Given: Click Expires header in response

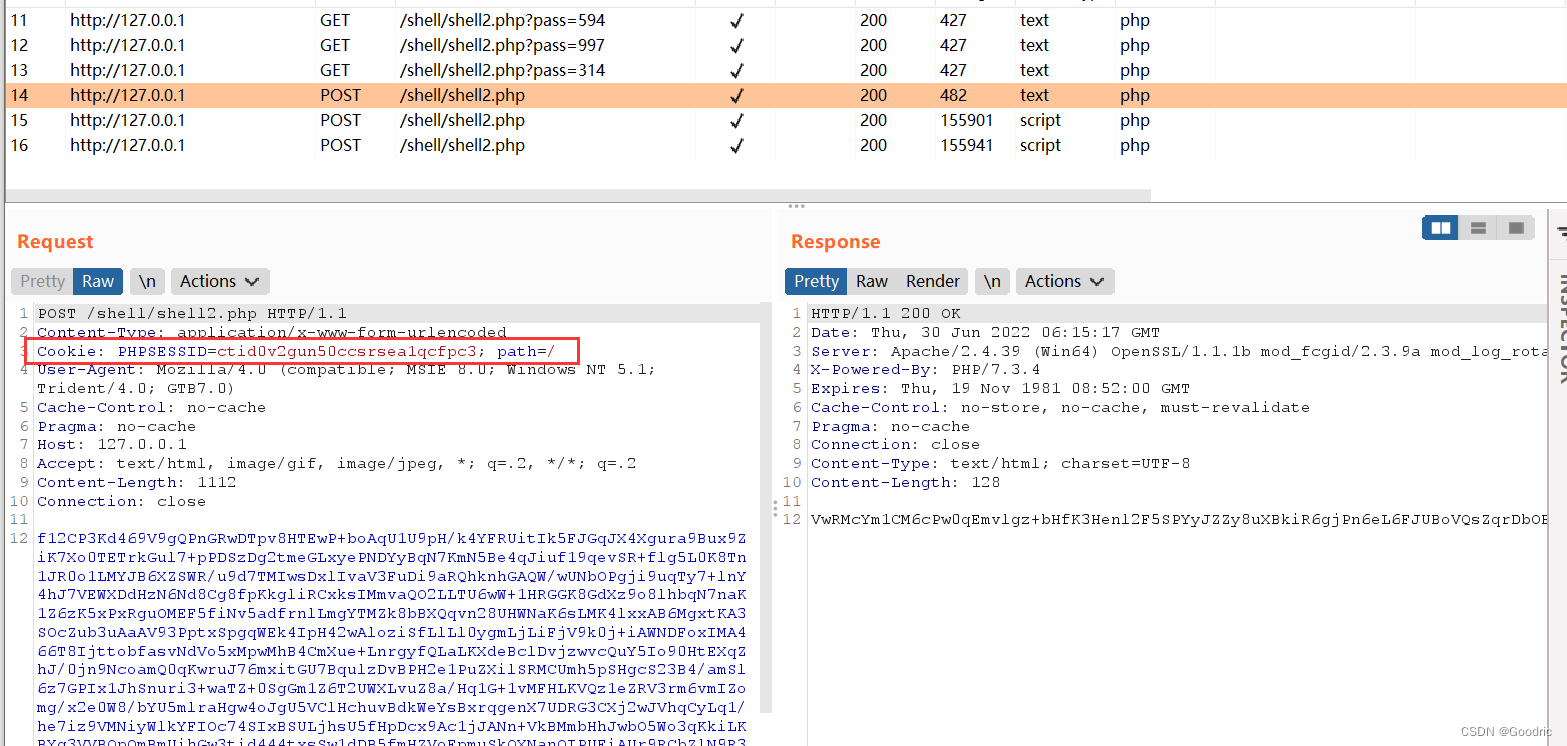Looking at the screenshot, I should 1001,388.
